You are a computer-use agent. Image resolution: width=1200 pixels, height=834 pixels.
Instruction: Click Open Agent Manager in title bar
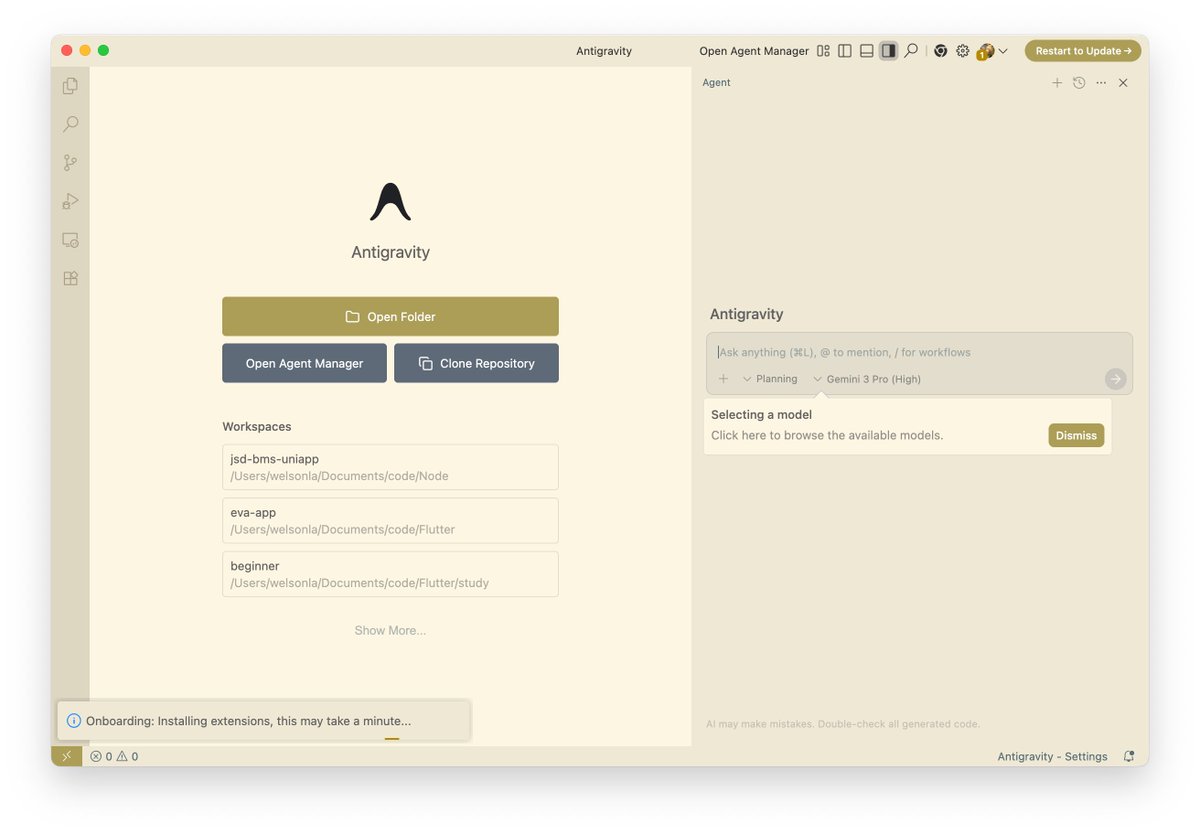tap(753, 51)
